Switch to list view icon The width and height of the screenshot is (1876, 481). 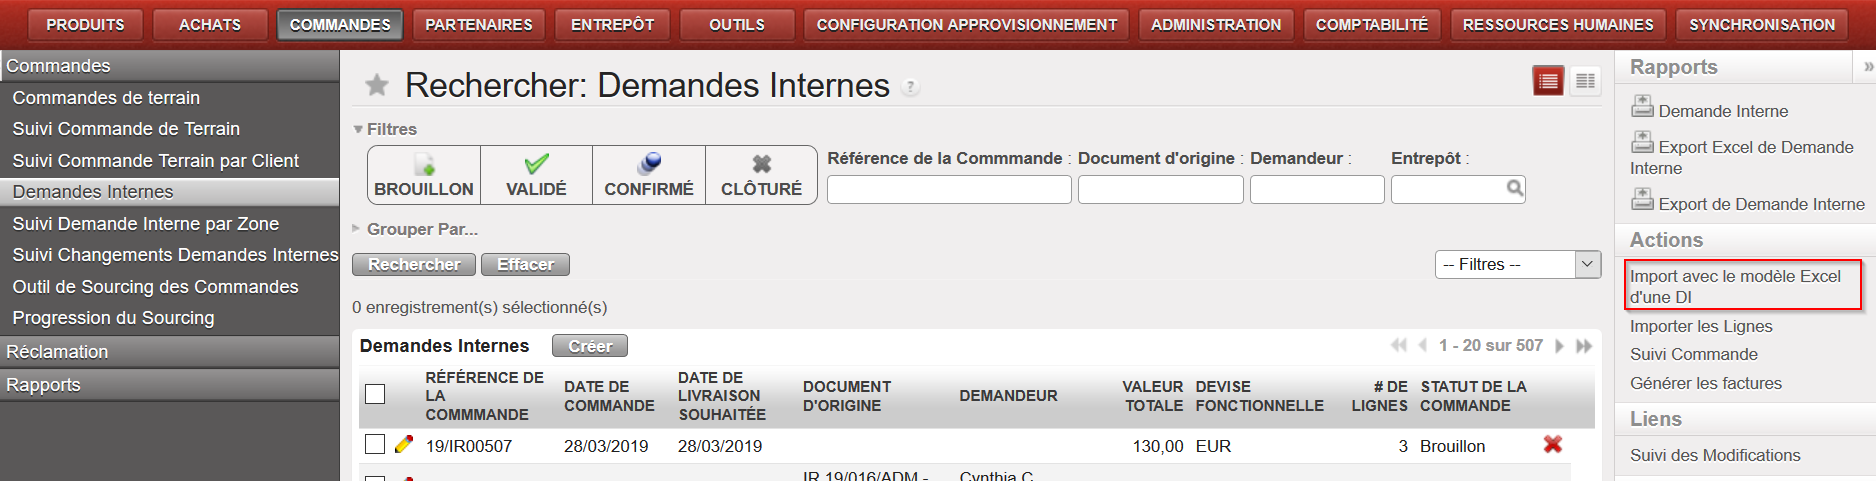click(x=1548, y=81)
